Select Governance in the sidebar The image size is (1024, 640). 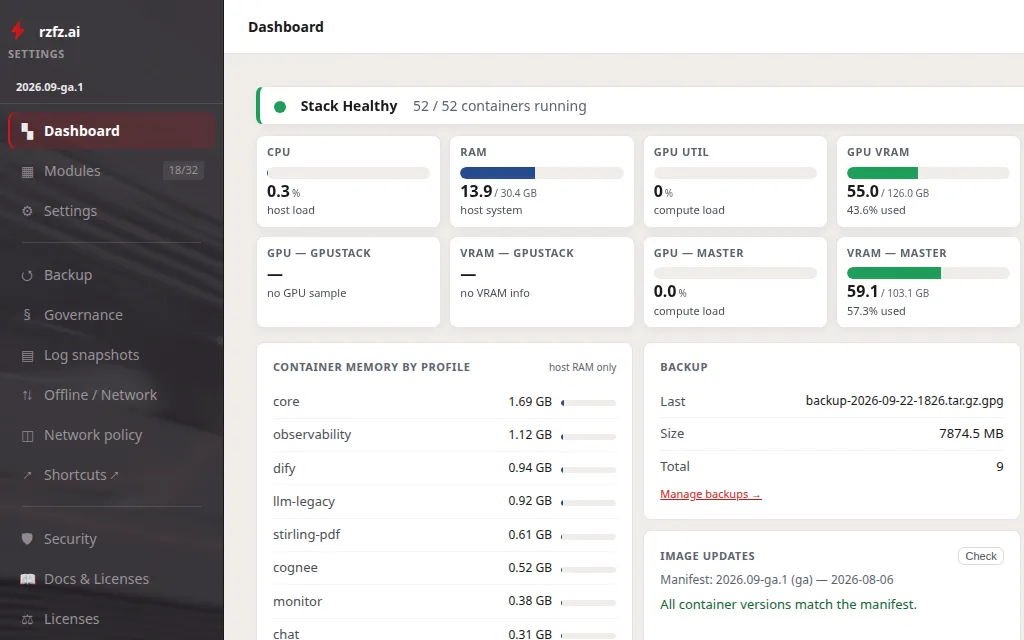112,315
